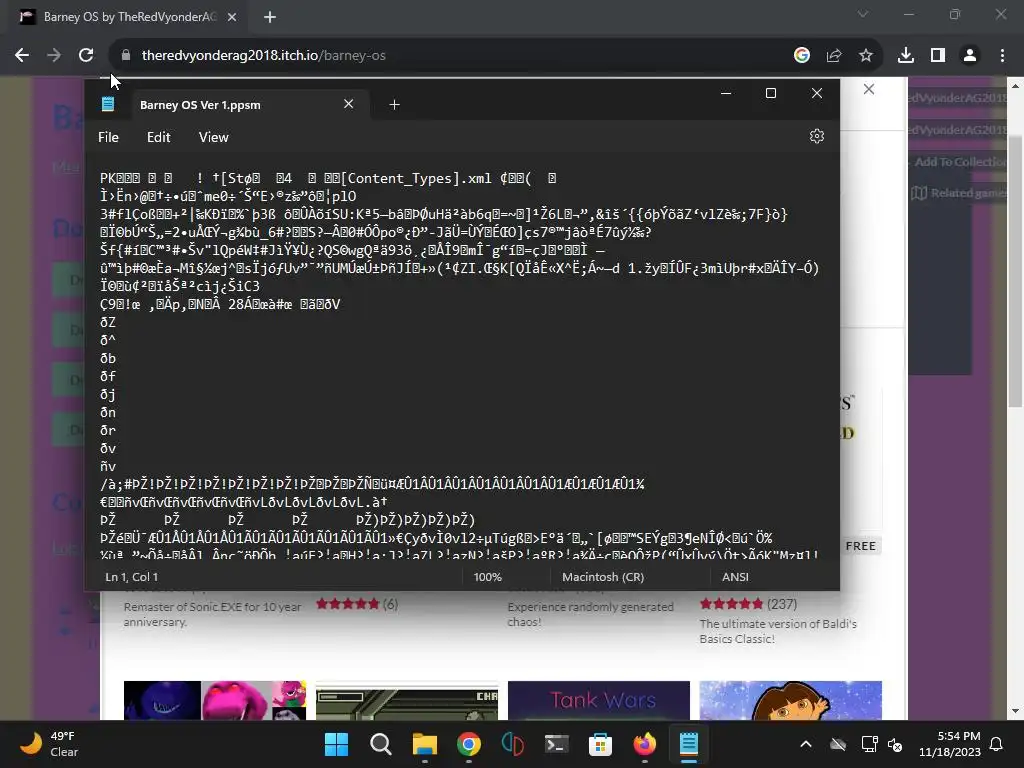Viewport: 1024px width, 768px height.
Task: Show hidden tray icons chevron
Action: pos(806,744)
